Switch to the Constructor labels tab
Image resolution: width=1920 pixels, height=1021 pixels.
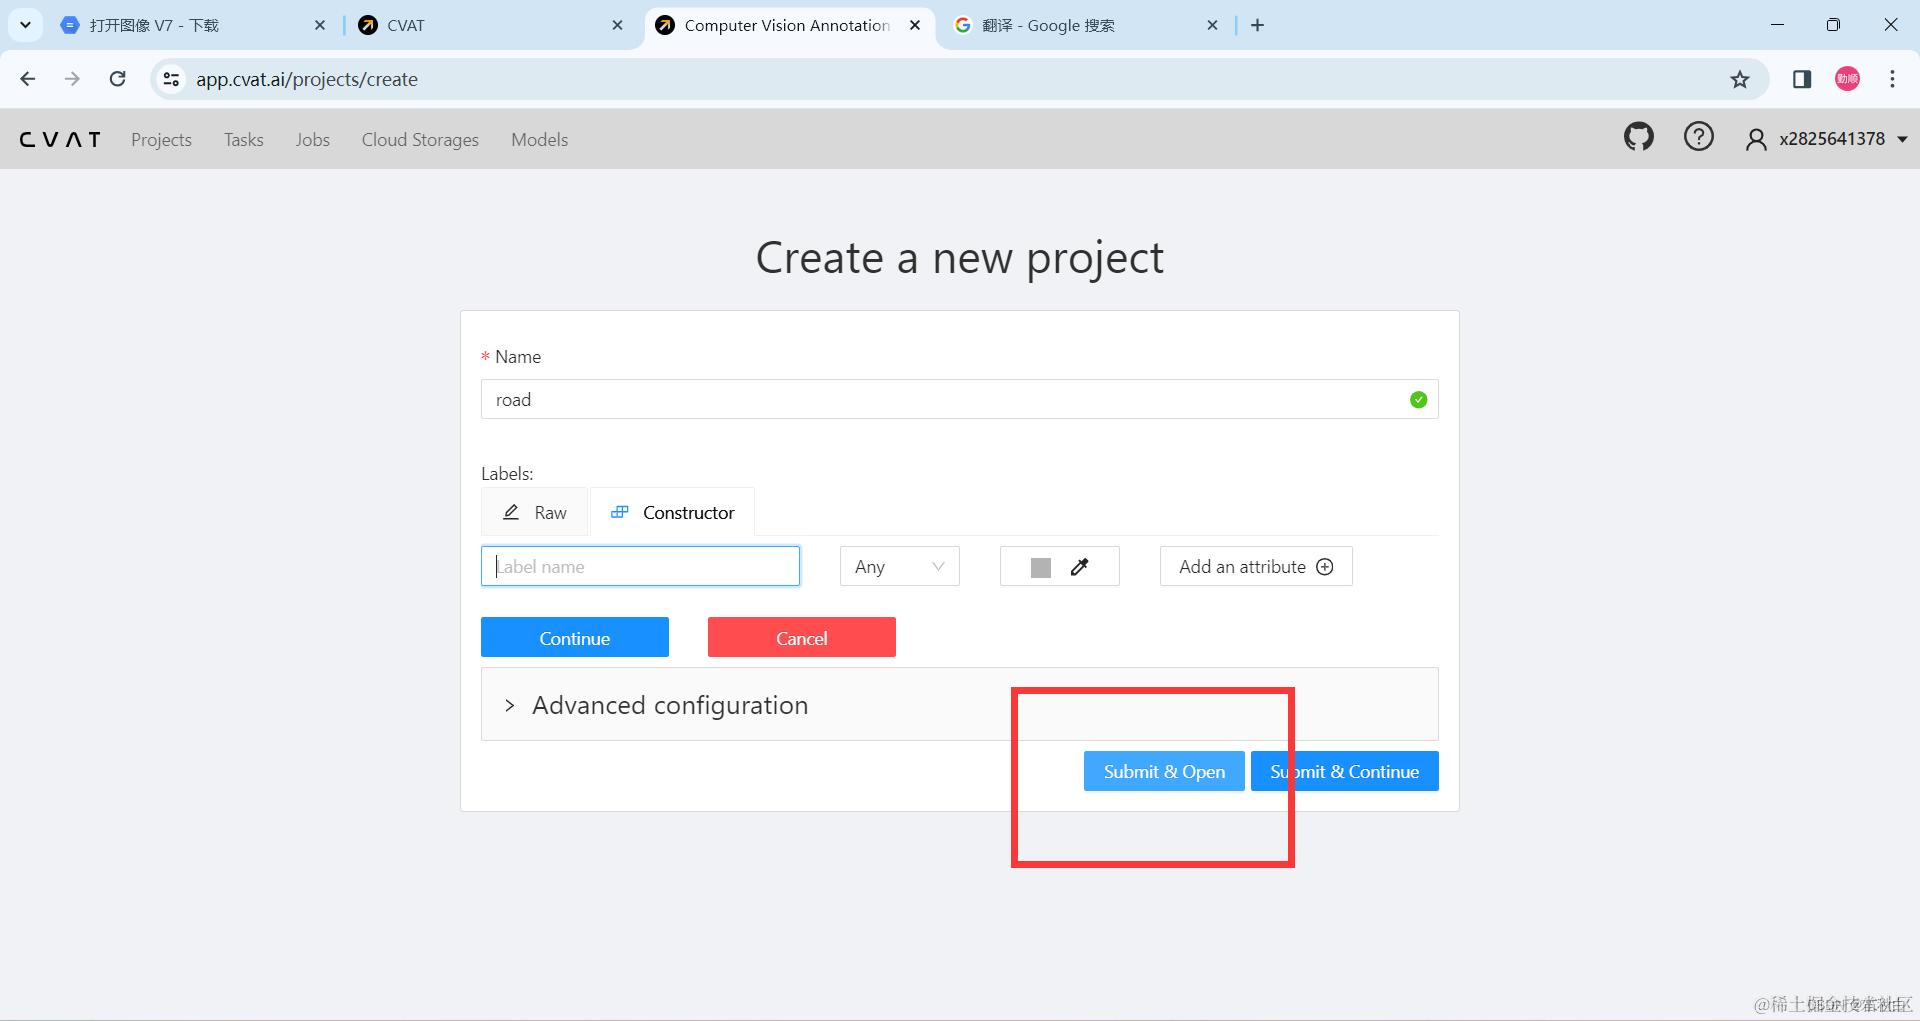672,512
